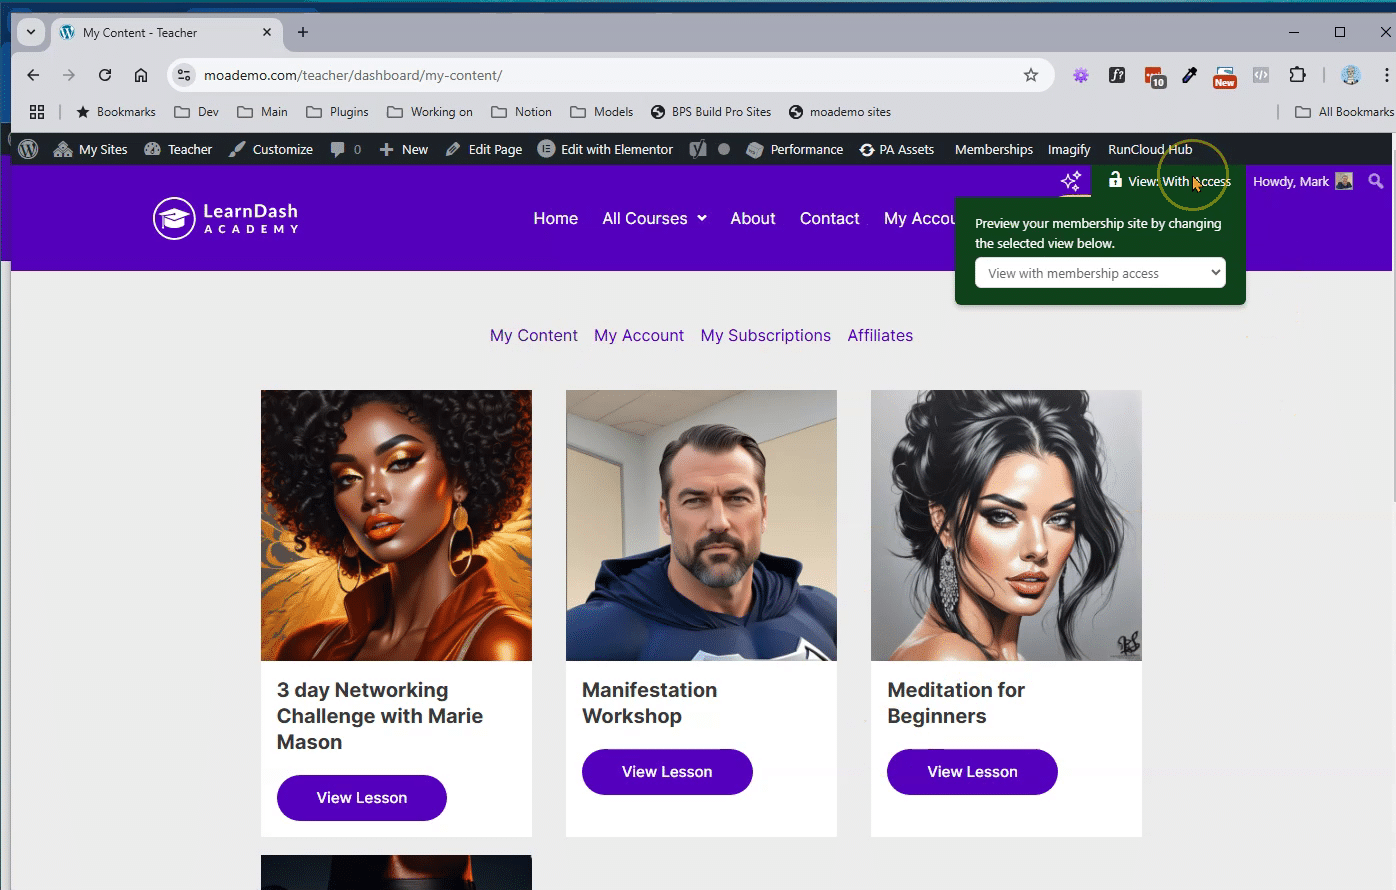Click the Meditation for Beginners thumbnail image

click(x=1006, y=525)
